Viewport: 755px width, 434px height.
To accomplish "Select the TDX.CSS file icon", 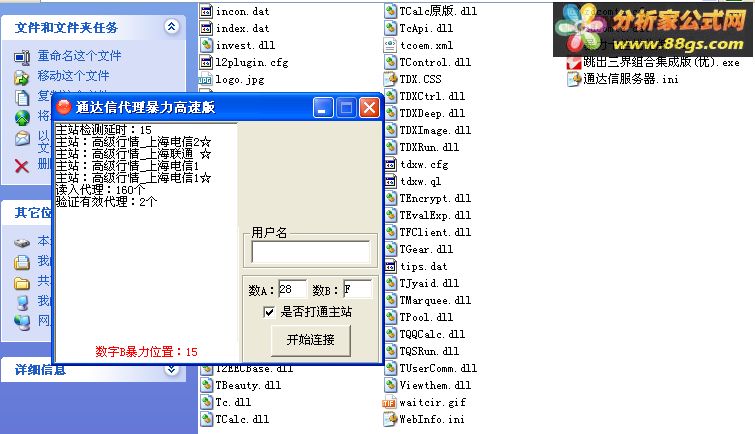I will pos(390,79).
